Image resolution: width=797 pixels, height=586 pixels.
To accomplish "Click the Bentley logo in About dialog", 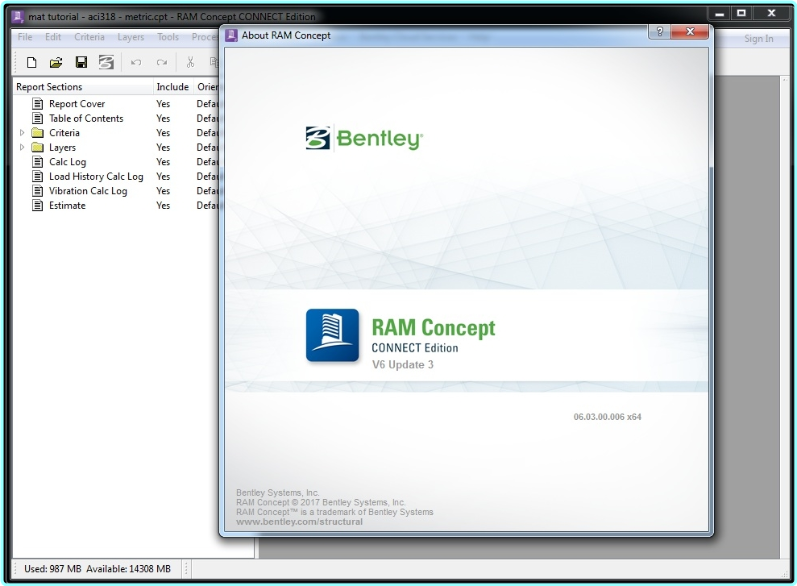I will pos(364,138).
